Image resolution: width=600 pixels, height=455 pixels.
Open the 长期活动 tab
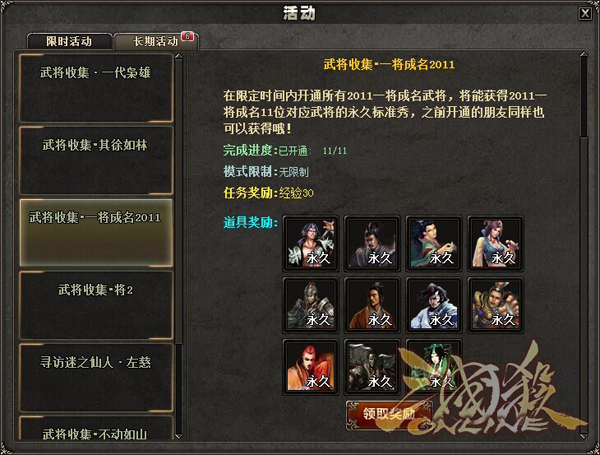[x=156, y=41]
